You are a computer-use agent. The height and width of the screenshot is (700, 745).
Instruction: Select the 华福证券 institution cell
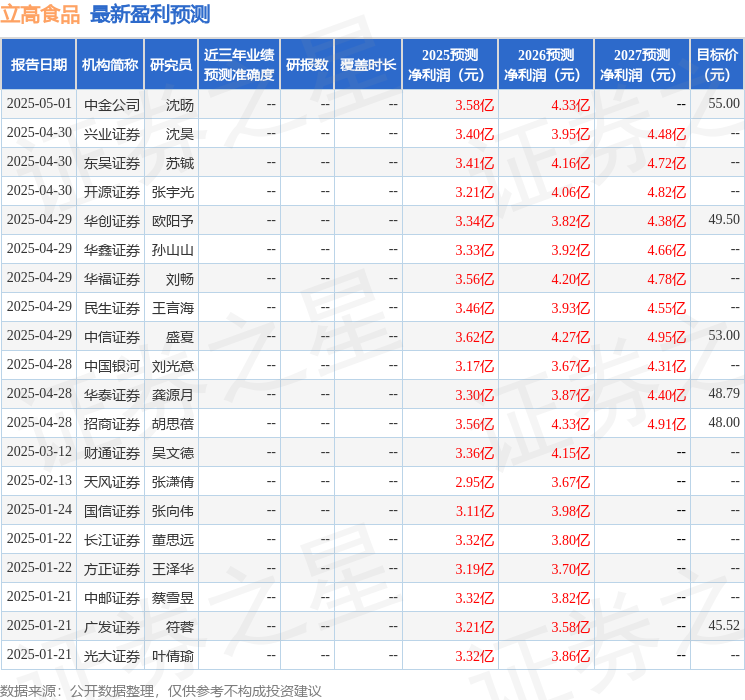coord(112,279)
